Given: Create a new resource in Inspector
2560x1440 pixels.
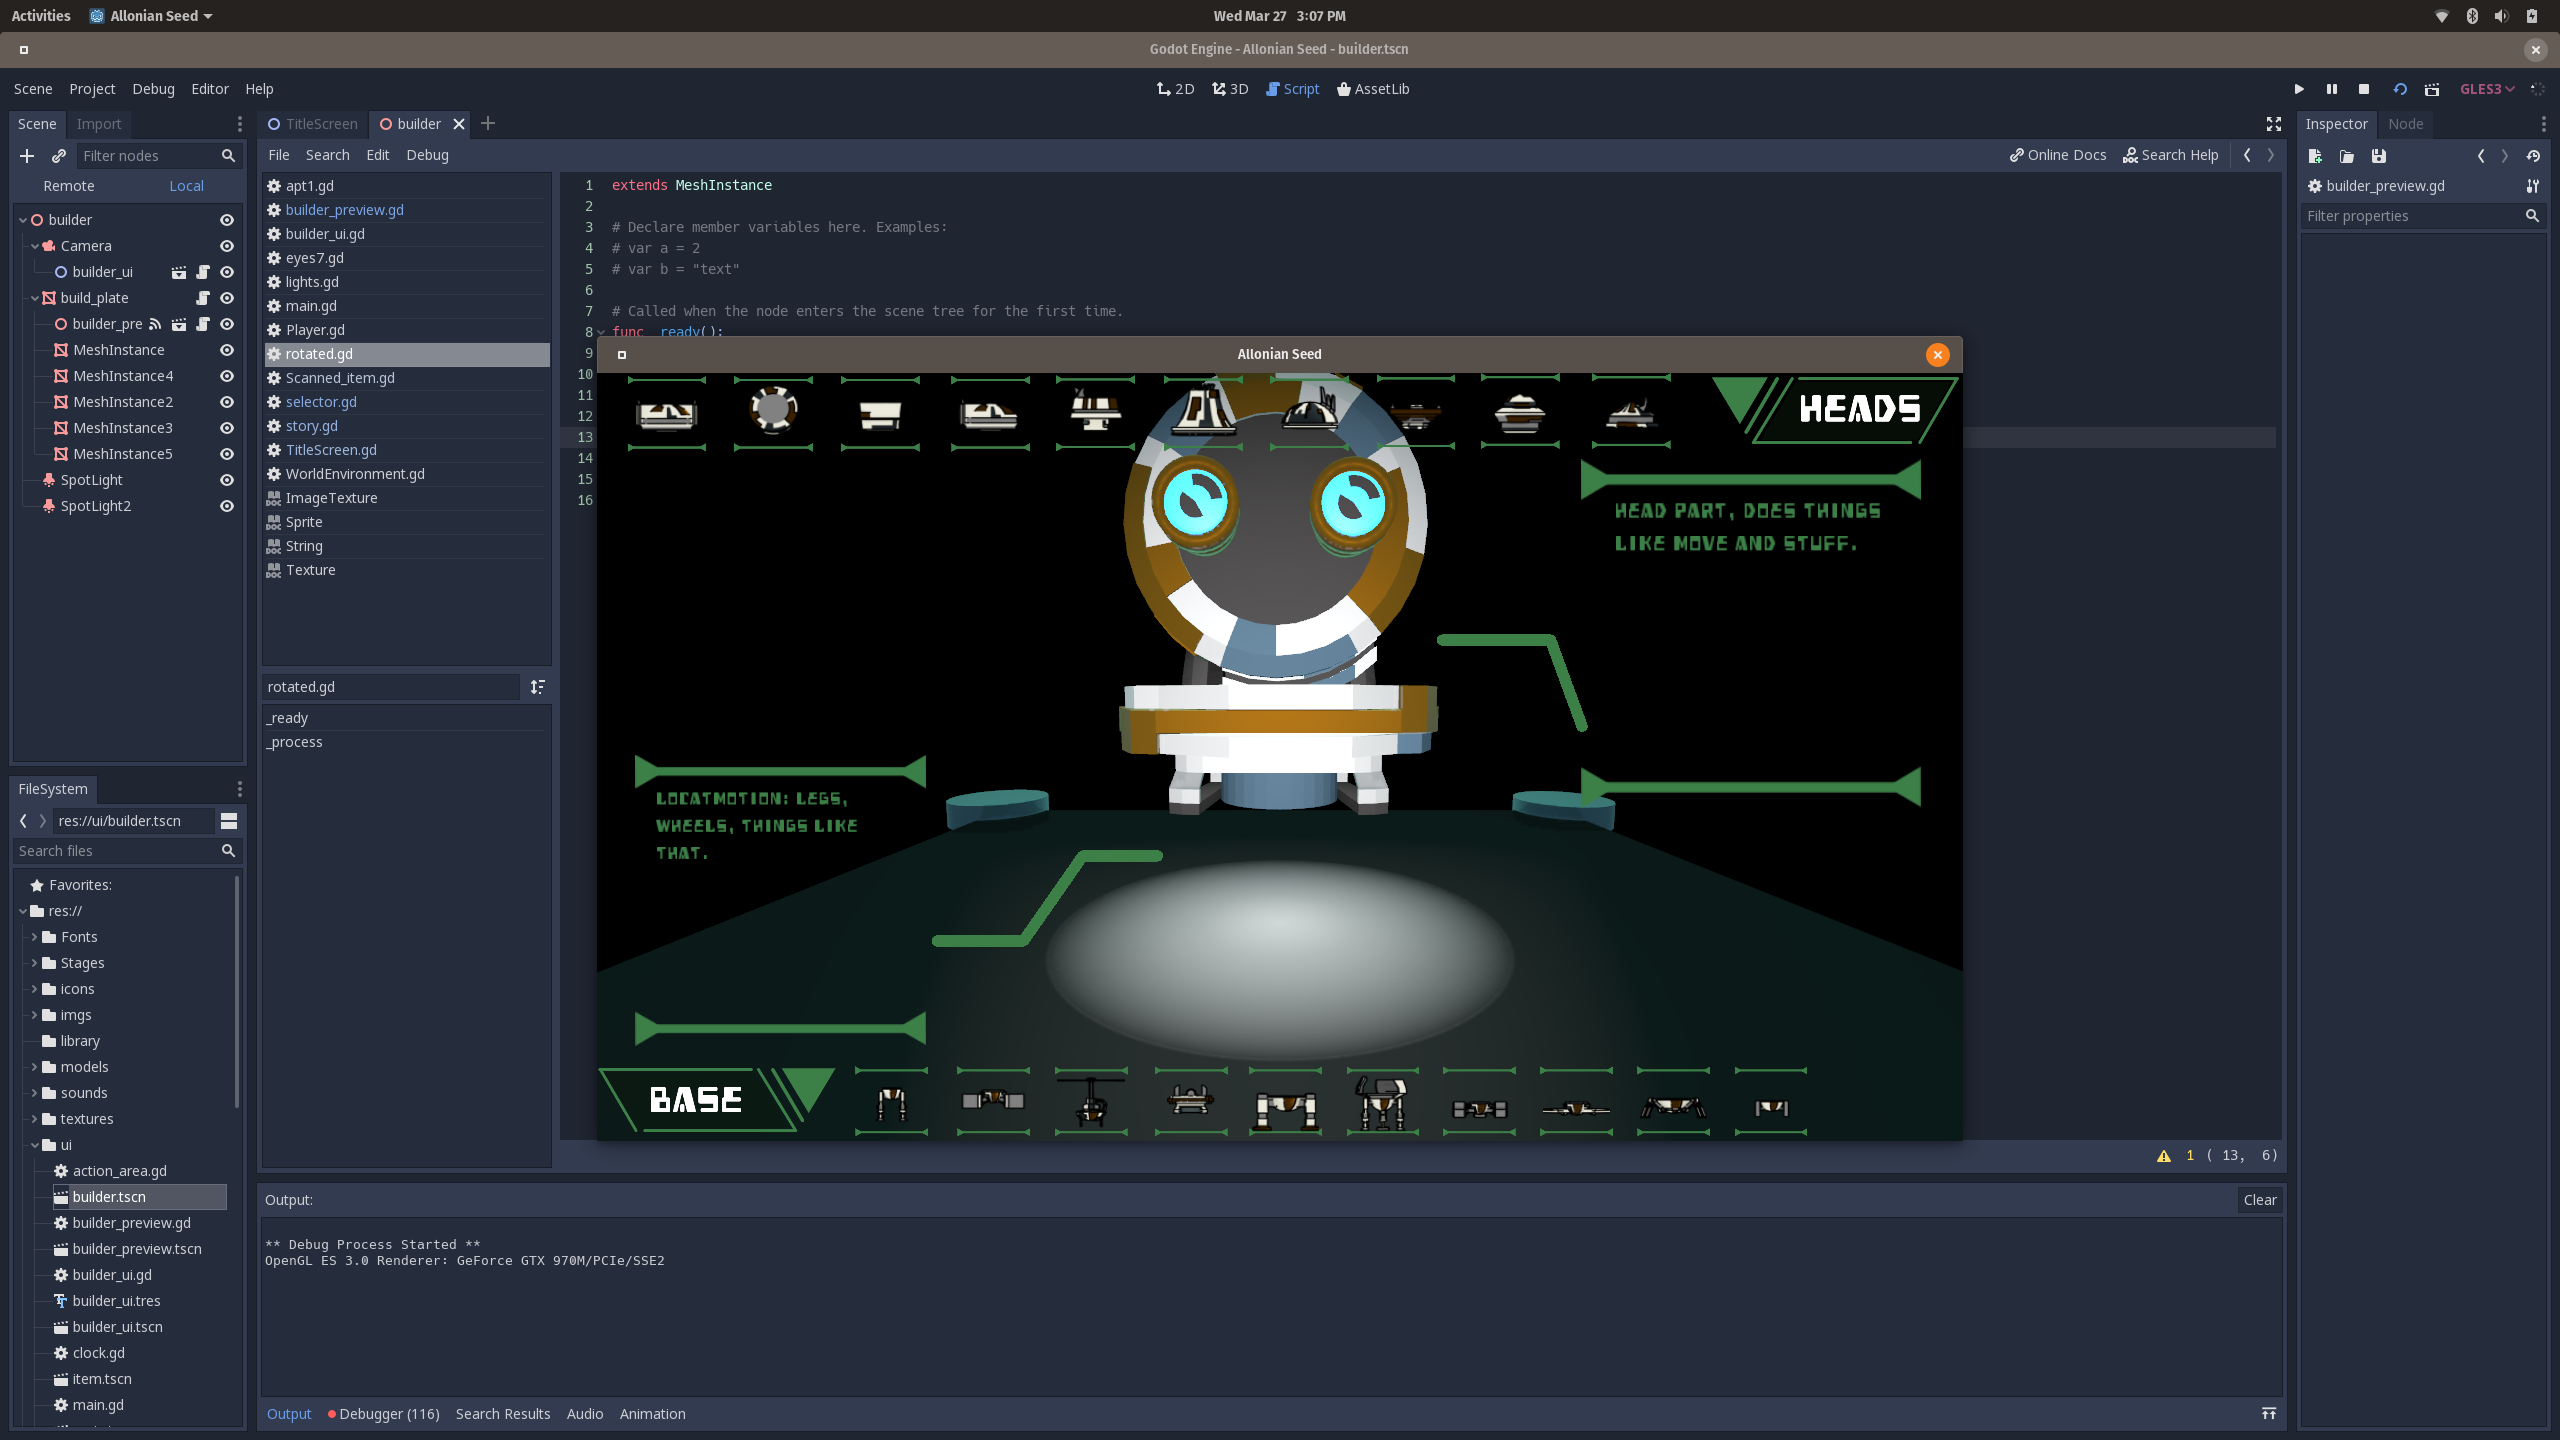Looking at the screenshot, I should pyautogui.click(x=2315, y=156).
